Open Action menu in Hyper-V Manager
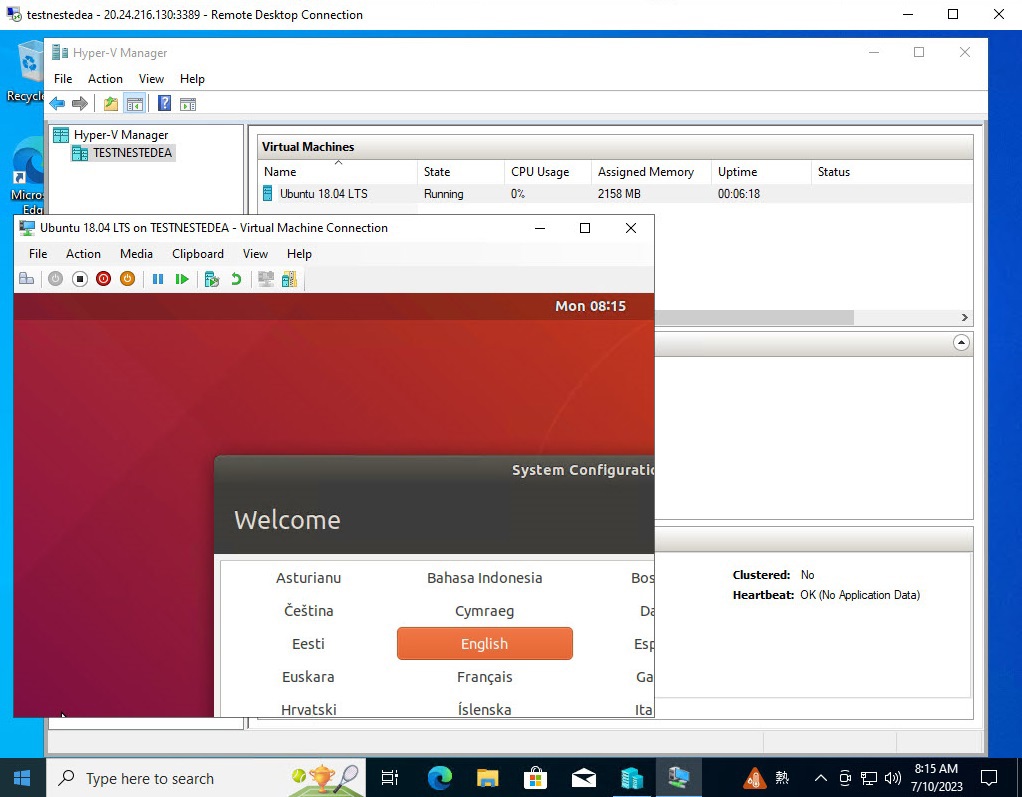This screenshot has width=1022, height=797. pos(106,79)
